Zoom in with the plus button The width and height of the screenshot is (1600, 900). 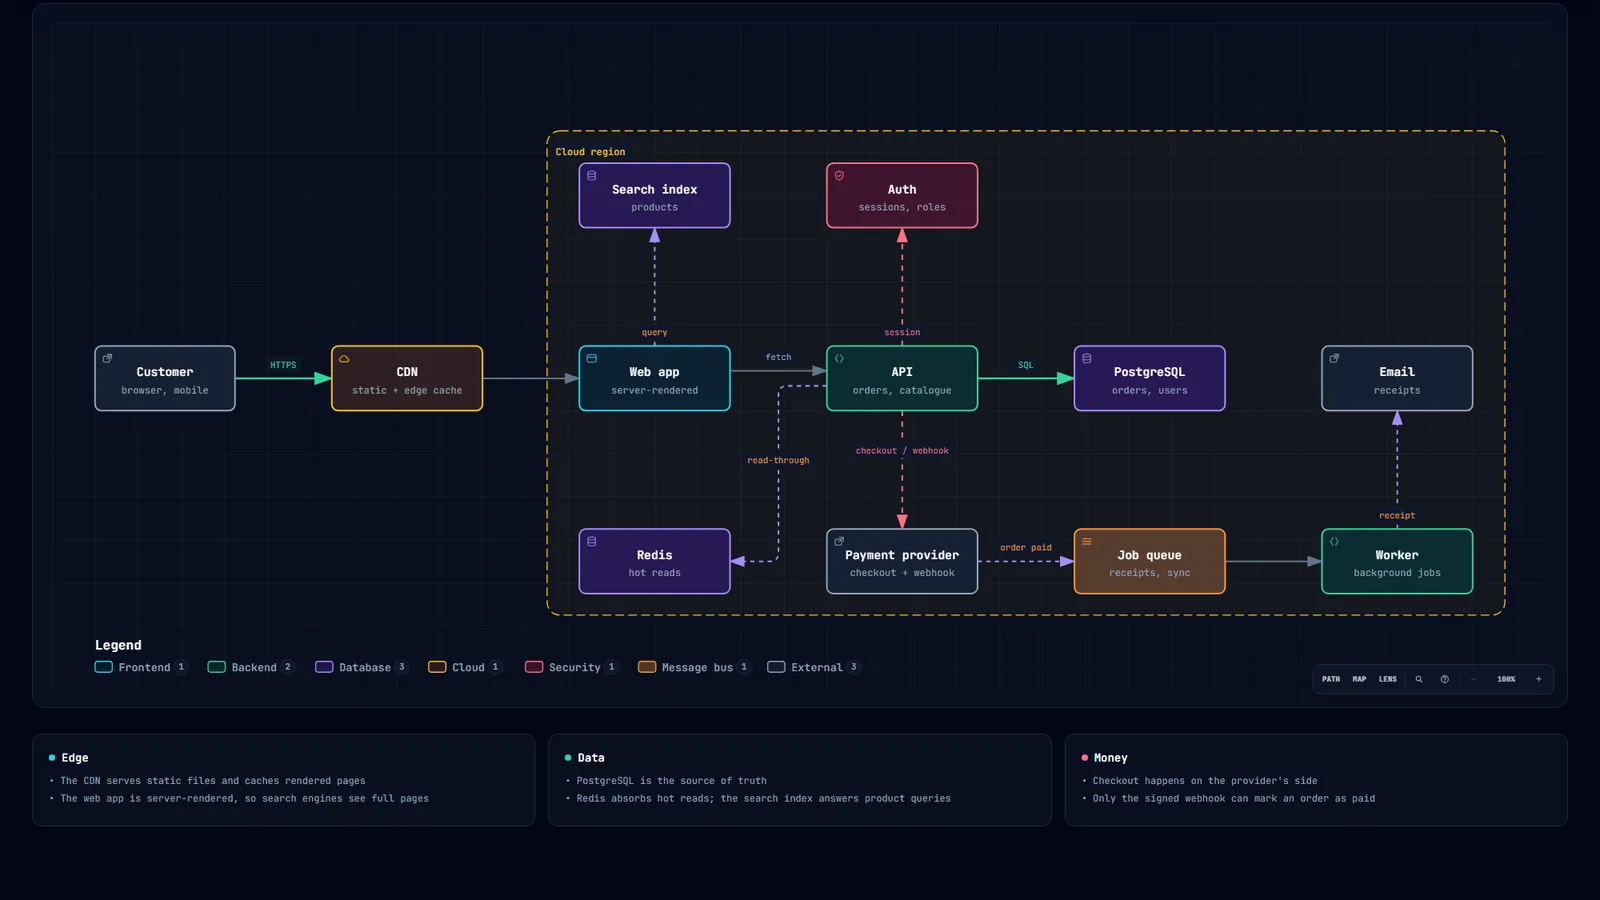1538,679
